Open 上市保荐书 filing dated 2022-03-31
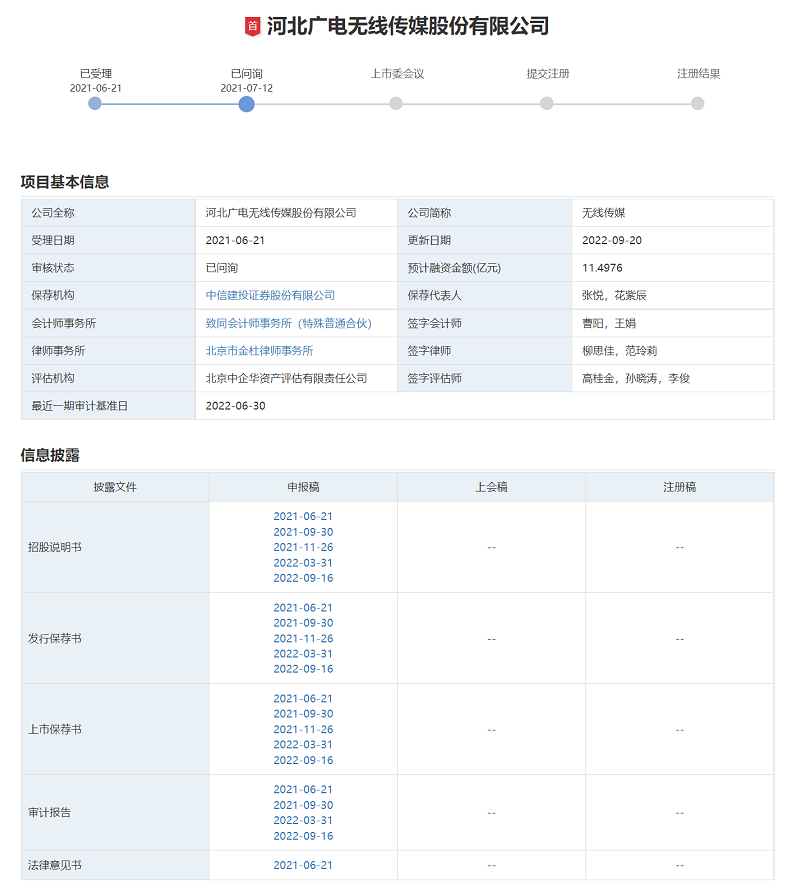797x893 pixels. coord(303,745)
